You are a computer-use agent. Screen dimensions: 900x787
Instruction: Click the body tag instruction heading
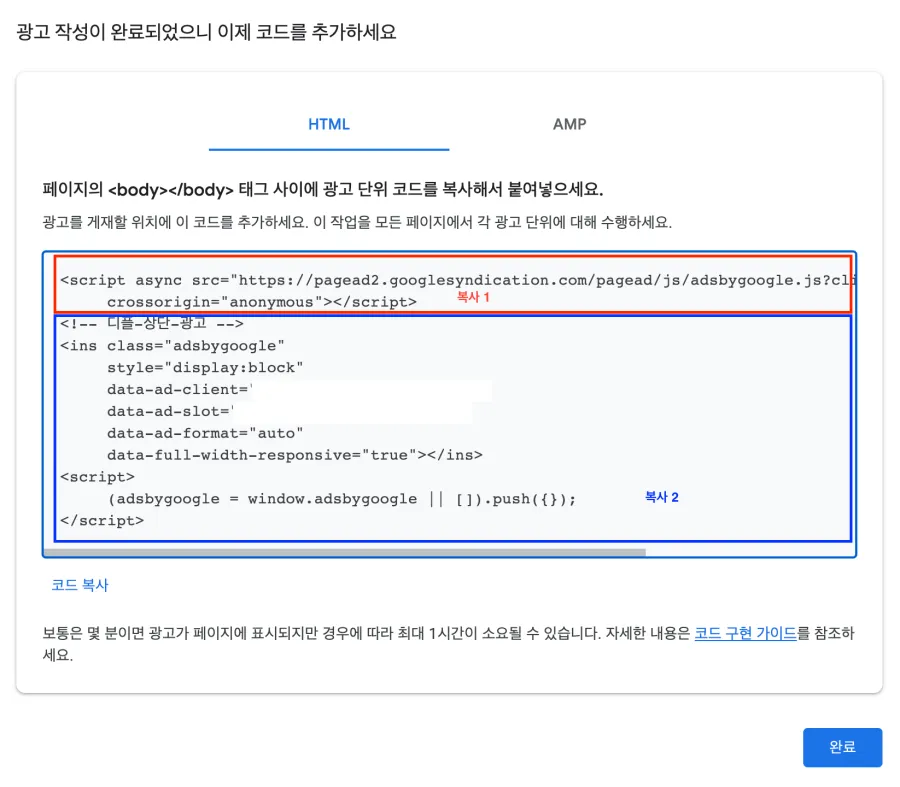coord(323,189)
